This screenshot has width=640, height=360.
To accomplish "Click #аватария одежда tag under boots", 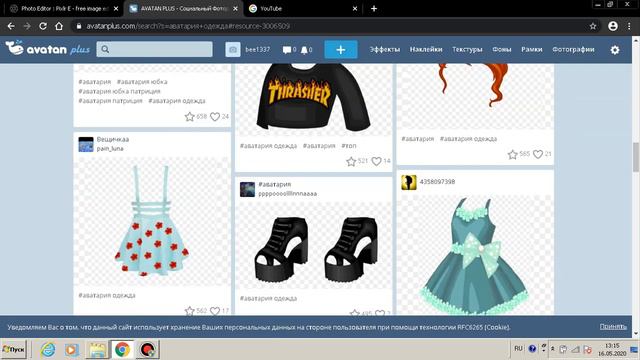I will (x=269, y=298).
